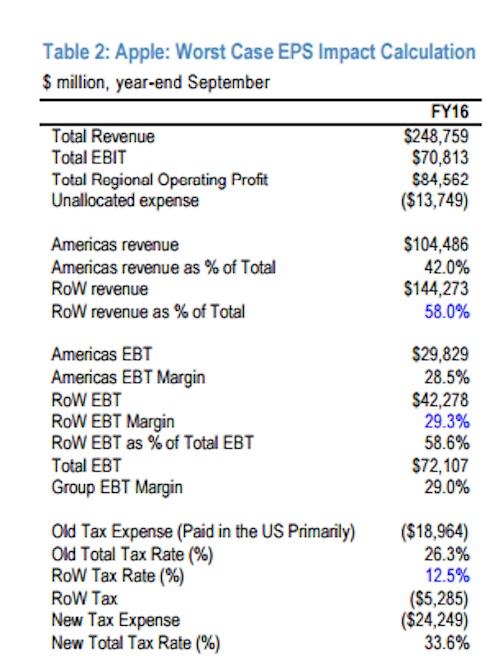Select the Americas EBT value $29,829
500x659 pixels.
tap(440, 354)
